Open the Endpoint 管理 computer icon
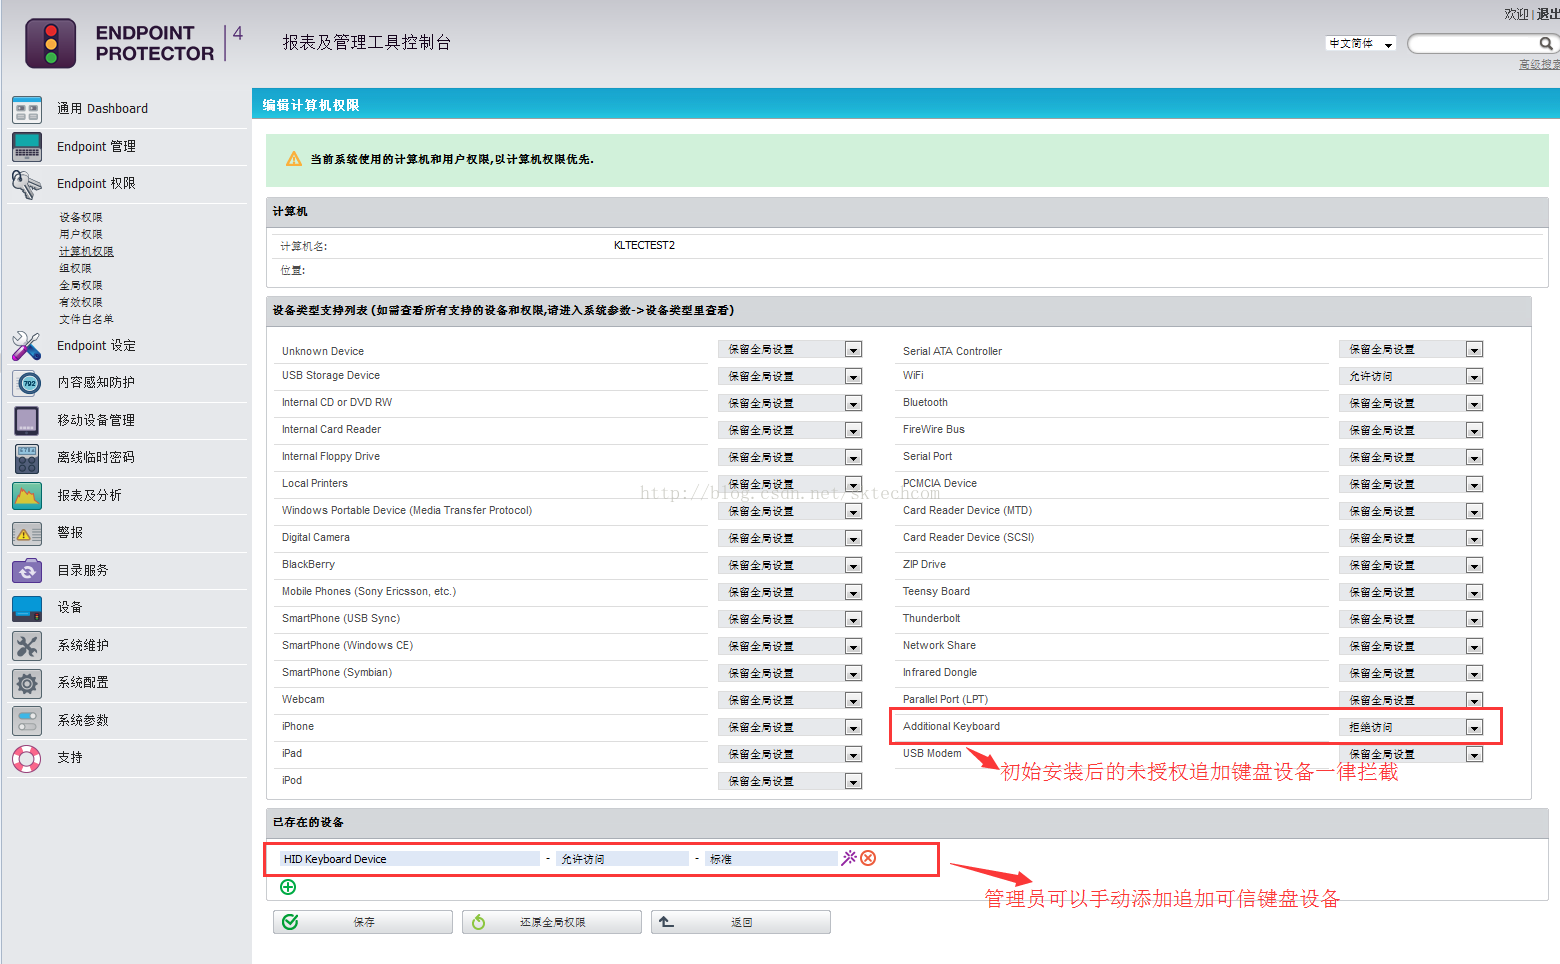The width and height of the screenshot is (1560, 964). click(27, 147)
